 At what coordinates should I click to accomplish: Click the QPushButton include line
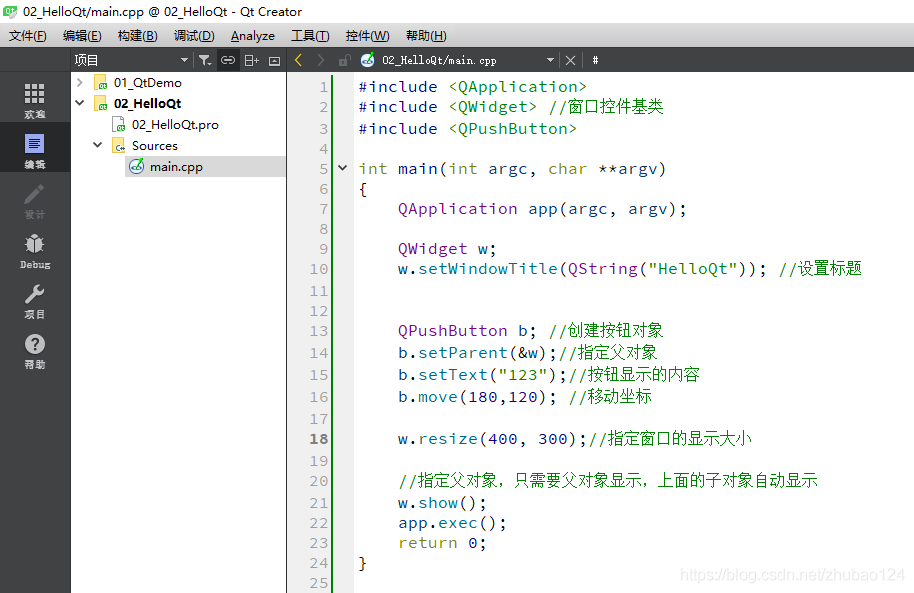click(467, 129)
